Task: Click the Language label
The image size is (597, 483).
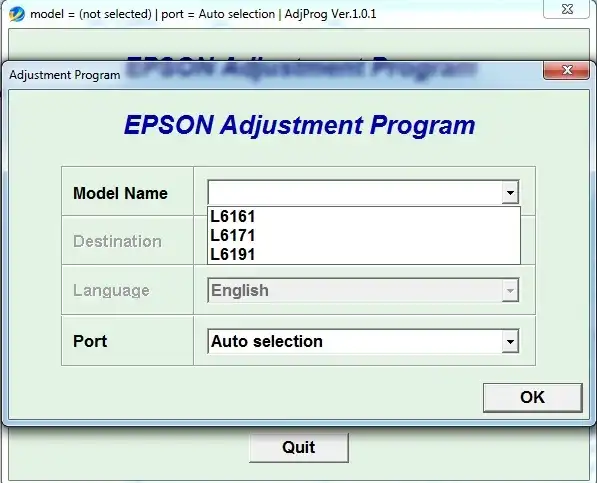Action: pos(111,290)
